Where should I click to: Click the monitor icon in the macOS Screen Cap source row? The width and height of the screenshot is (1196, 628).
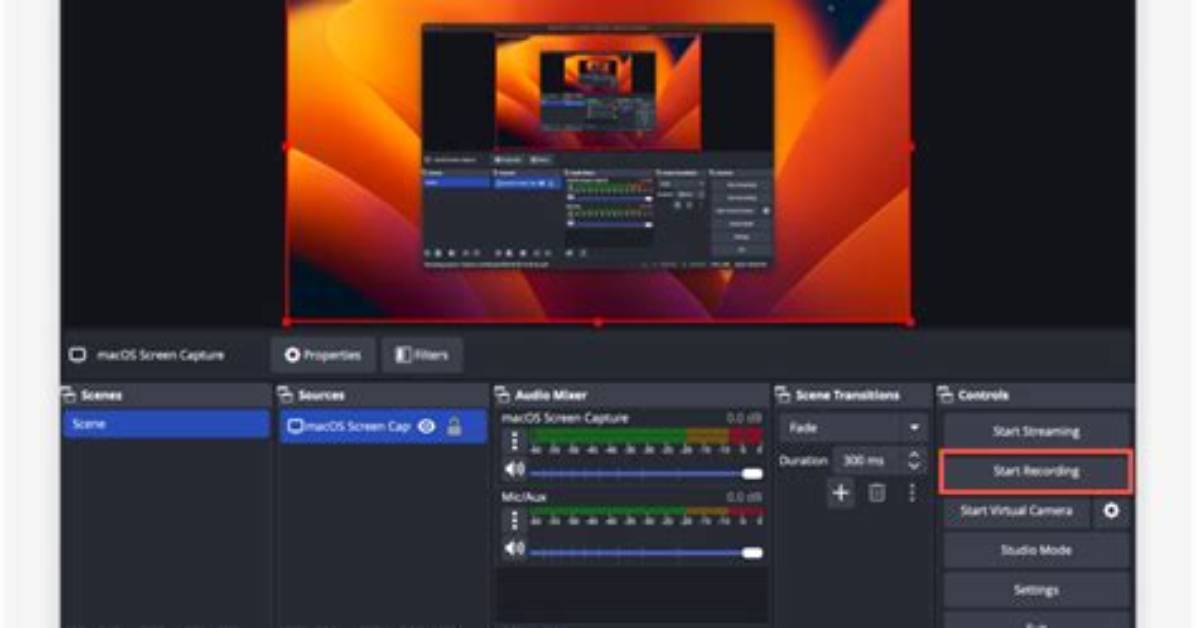pyautogui.click(x=294, y=426)
